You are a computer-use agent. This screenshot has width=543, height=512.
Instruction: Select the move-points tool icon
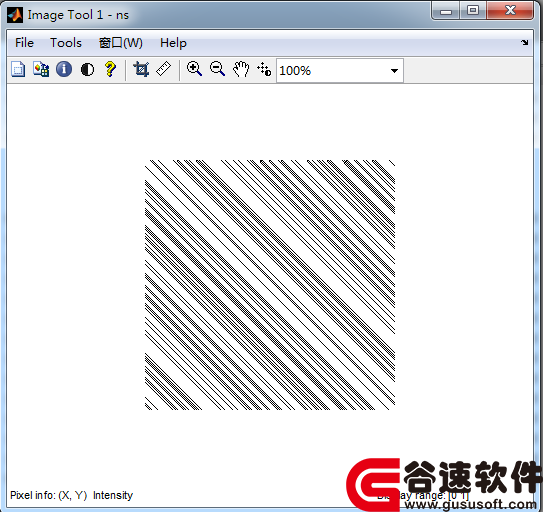[264, 69]
